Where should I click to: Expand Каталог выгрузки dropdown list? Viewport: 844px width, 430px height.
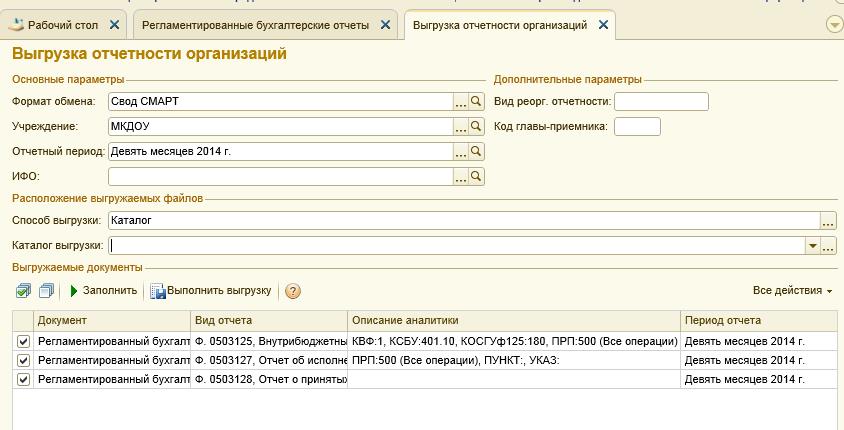(812, 245)
